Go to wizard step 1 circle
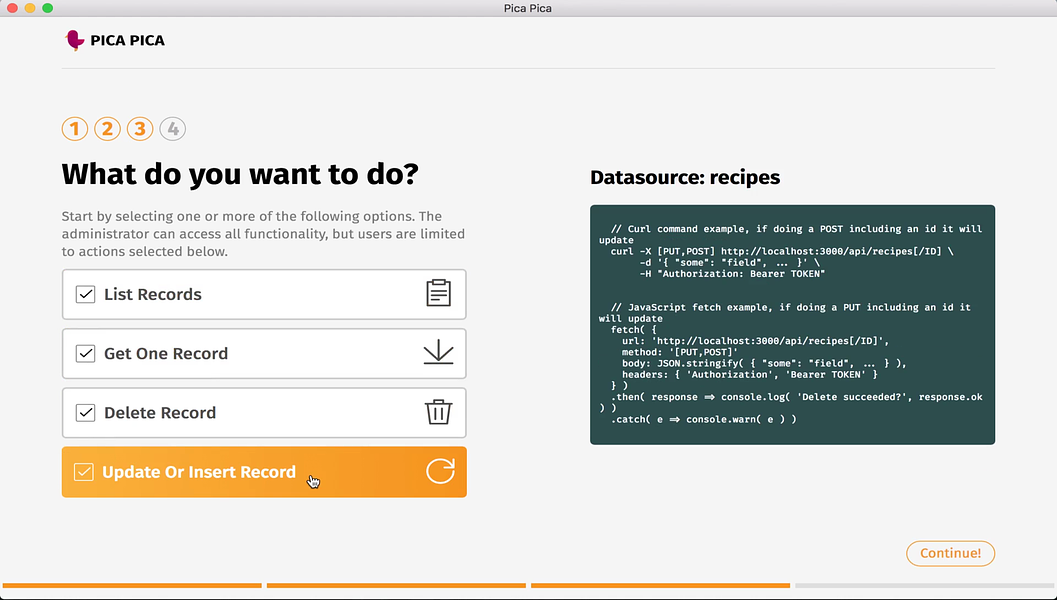Screen dimensions: 1057x600 (75, 128)
